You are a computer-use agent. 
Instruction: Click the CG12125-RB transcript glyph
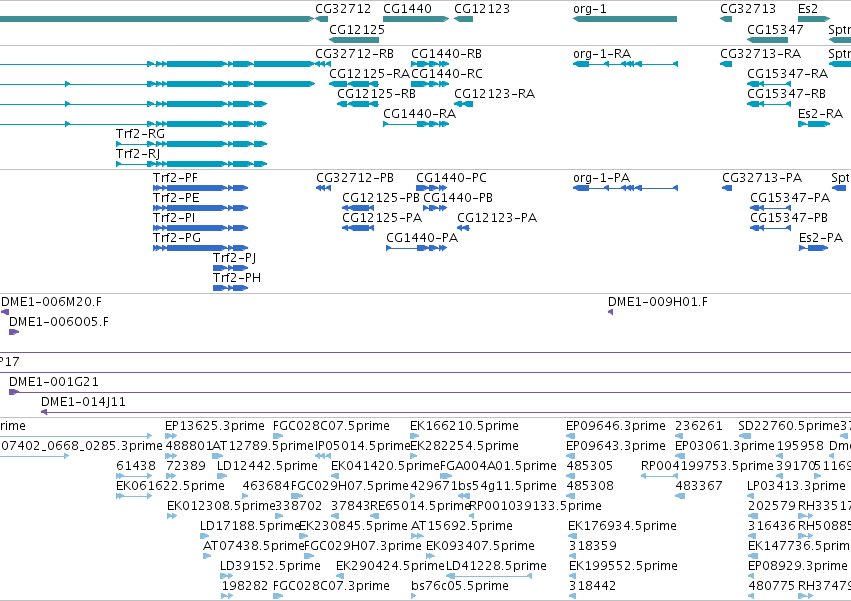click(358, 104)
